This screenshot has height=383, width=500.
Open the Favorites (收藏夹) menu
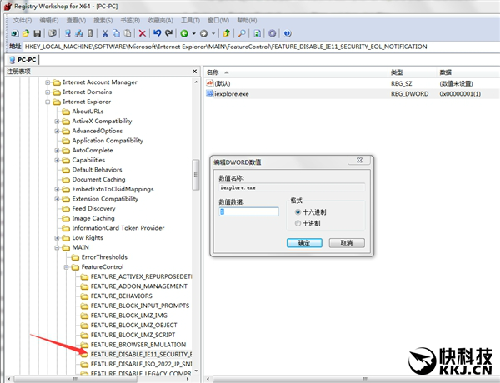160,20
